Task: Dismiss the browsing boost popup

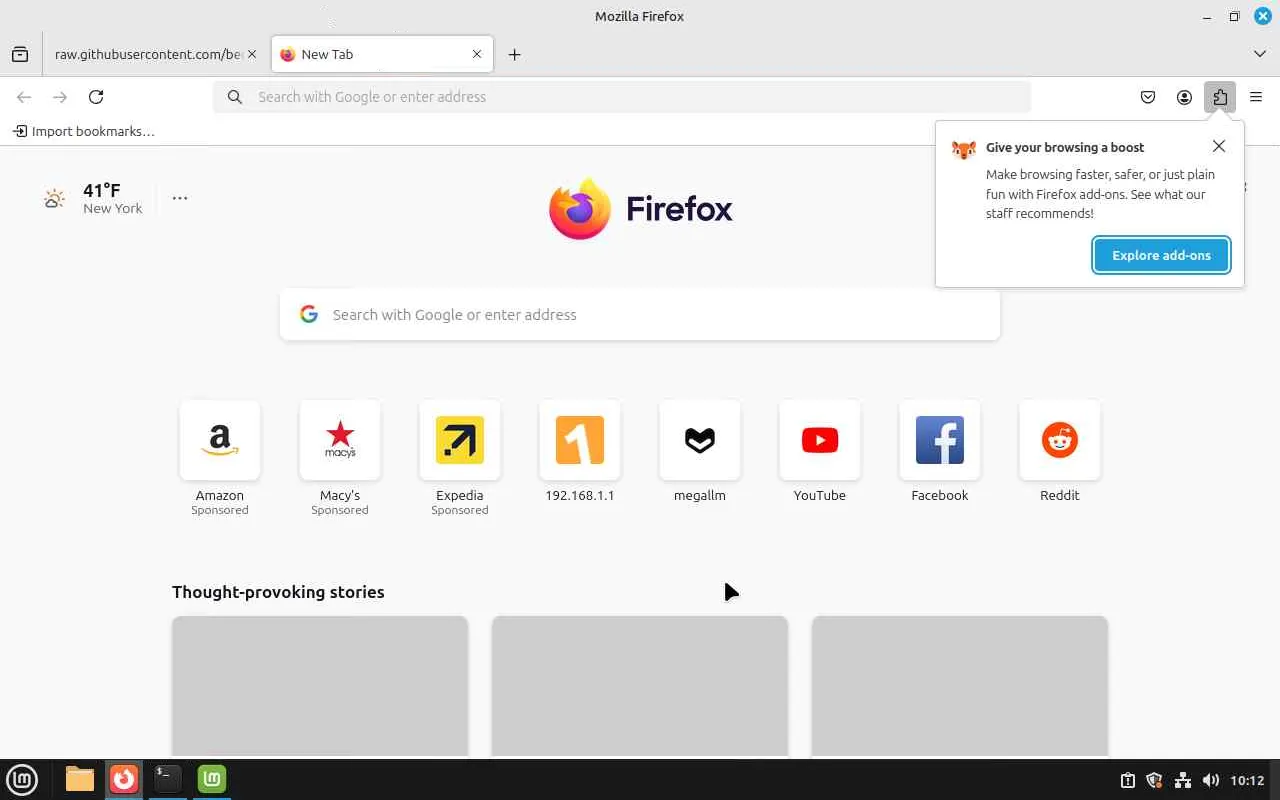Action: point(1219,146)
